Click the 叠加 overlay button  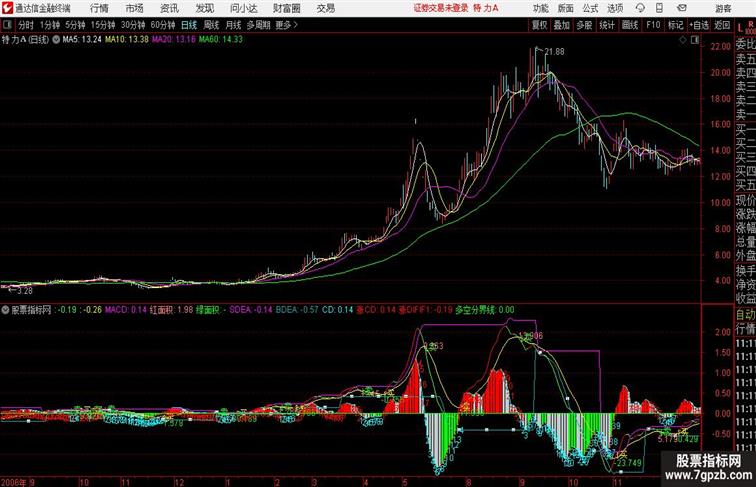click(562, 25)
